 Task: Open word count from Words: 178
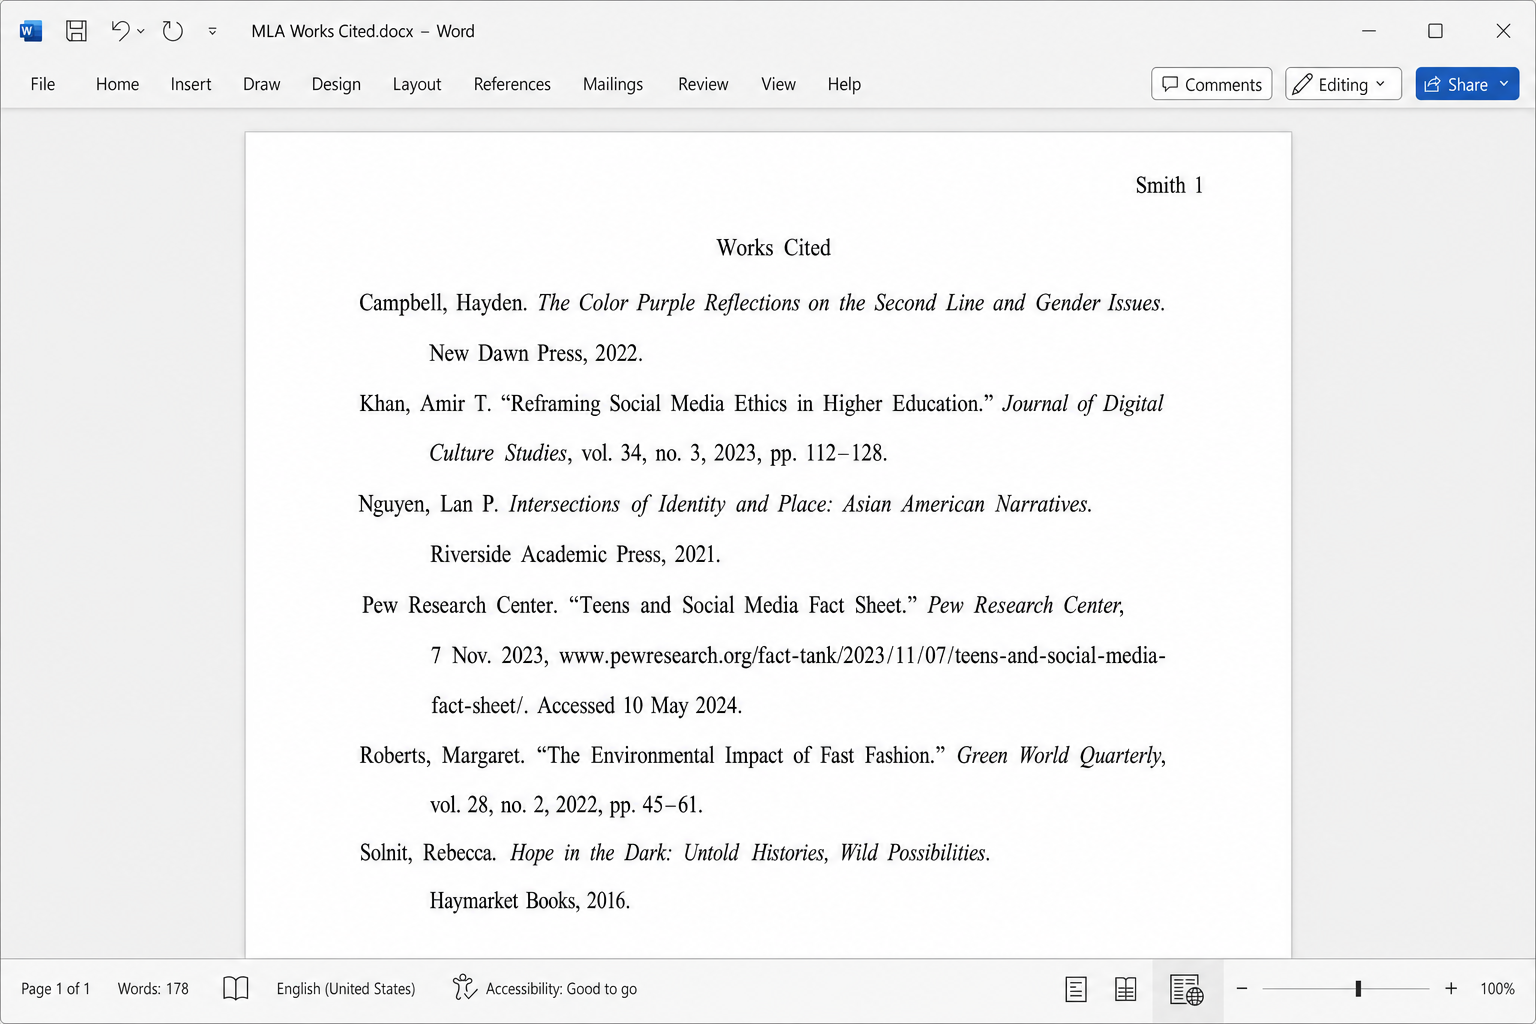click(153, 989)
